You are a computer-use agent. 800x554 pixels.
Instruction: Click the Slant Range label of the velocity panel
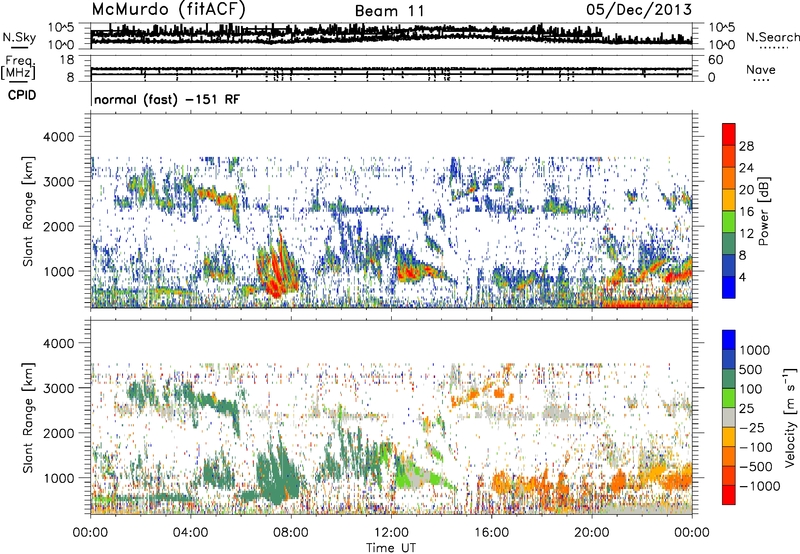click(28, 418)
